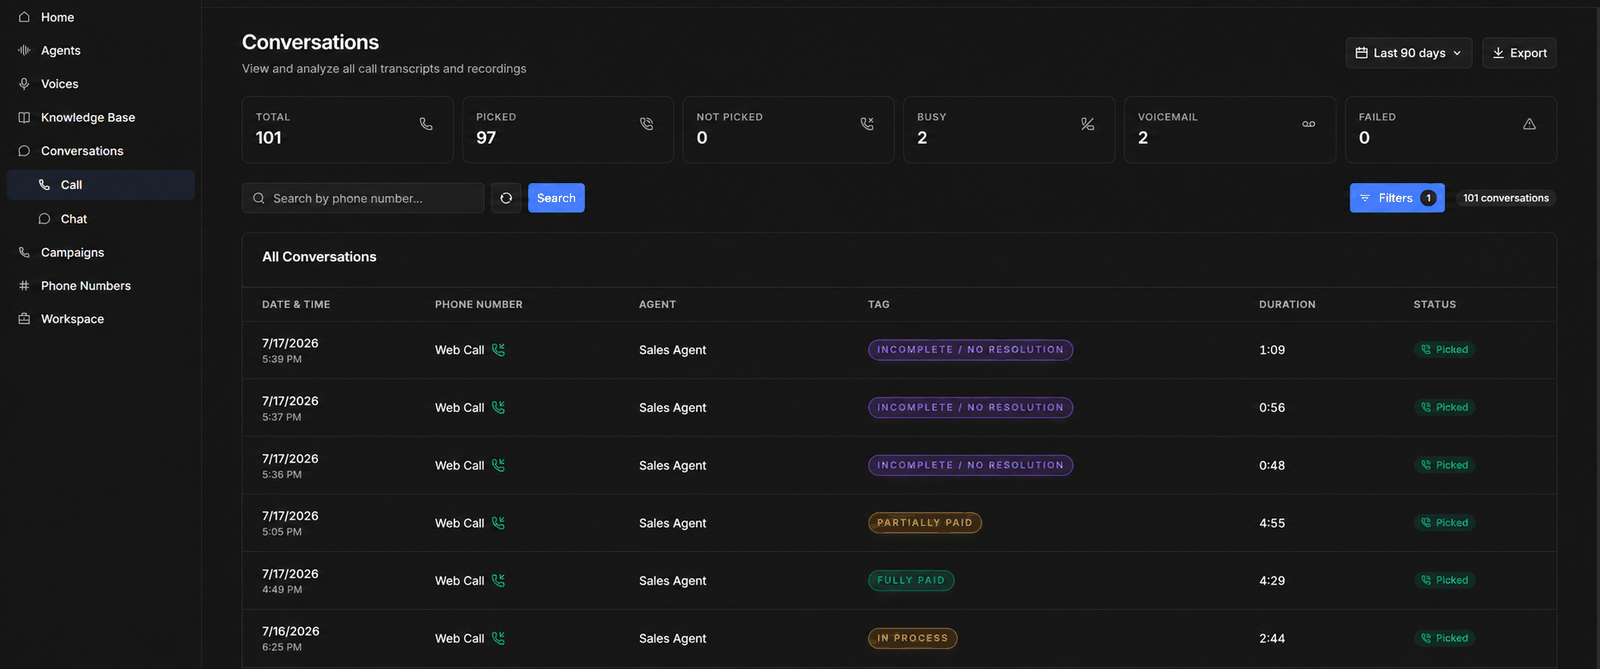Click the Agents waveform icon
1600x669 pixels.
24,50
